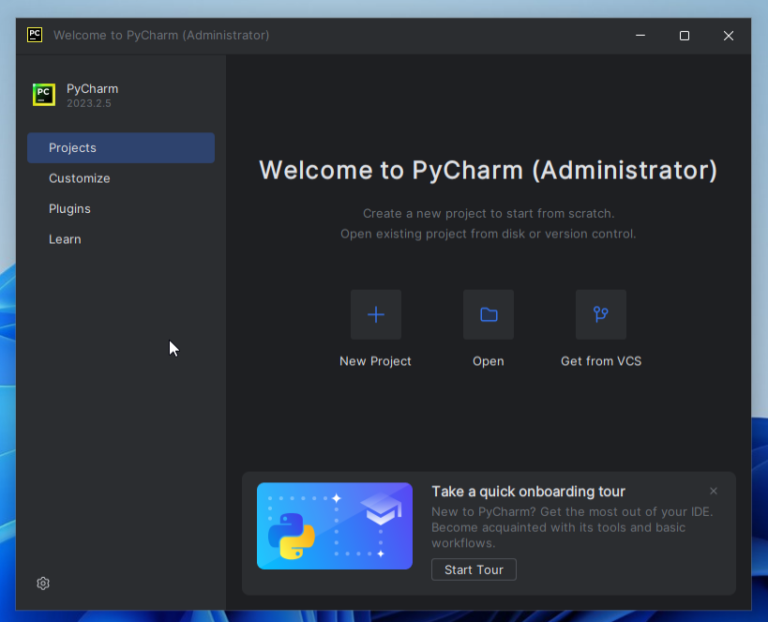Click the onboarding tour Python thumbnail

335,526
